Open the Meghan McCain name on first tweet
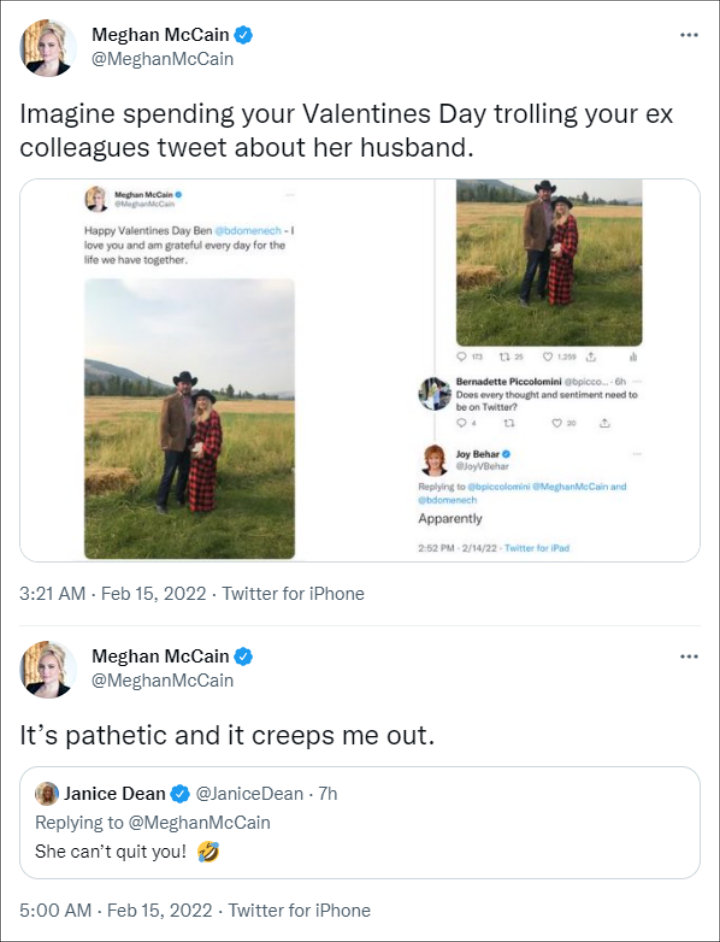The height and width of the screenshot is (942, 720). (x=160, y=35)
